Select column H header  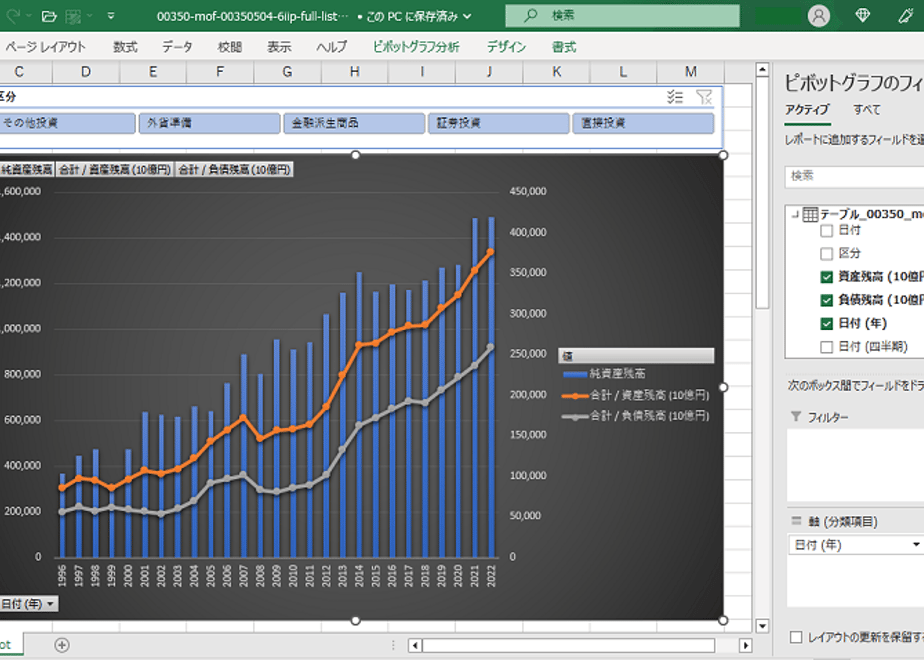(354, 72)
